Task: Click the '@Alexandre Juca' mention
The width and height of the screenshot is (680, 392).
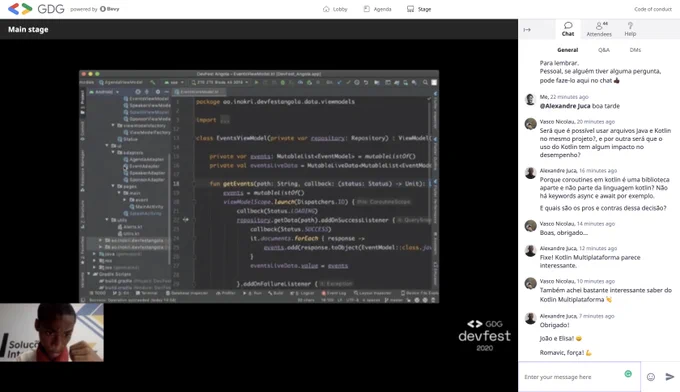Action: point(565,106)
